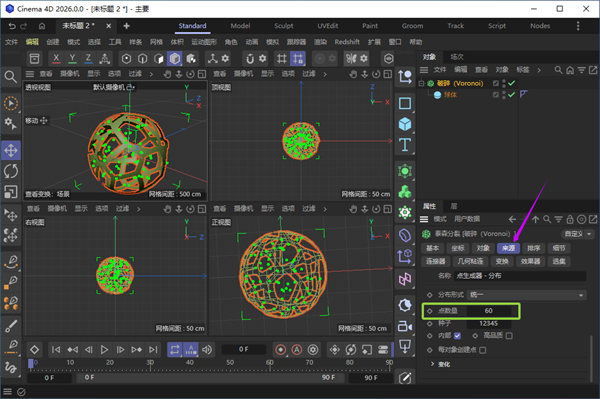Close the 未标题 2 document tab
Image resolution: width=600 pixels, height=399 pixels.
[x=108, y=26]
